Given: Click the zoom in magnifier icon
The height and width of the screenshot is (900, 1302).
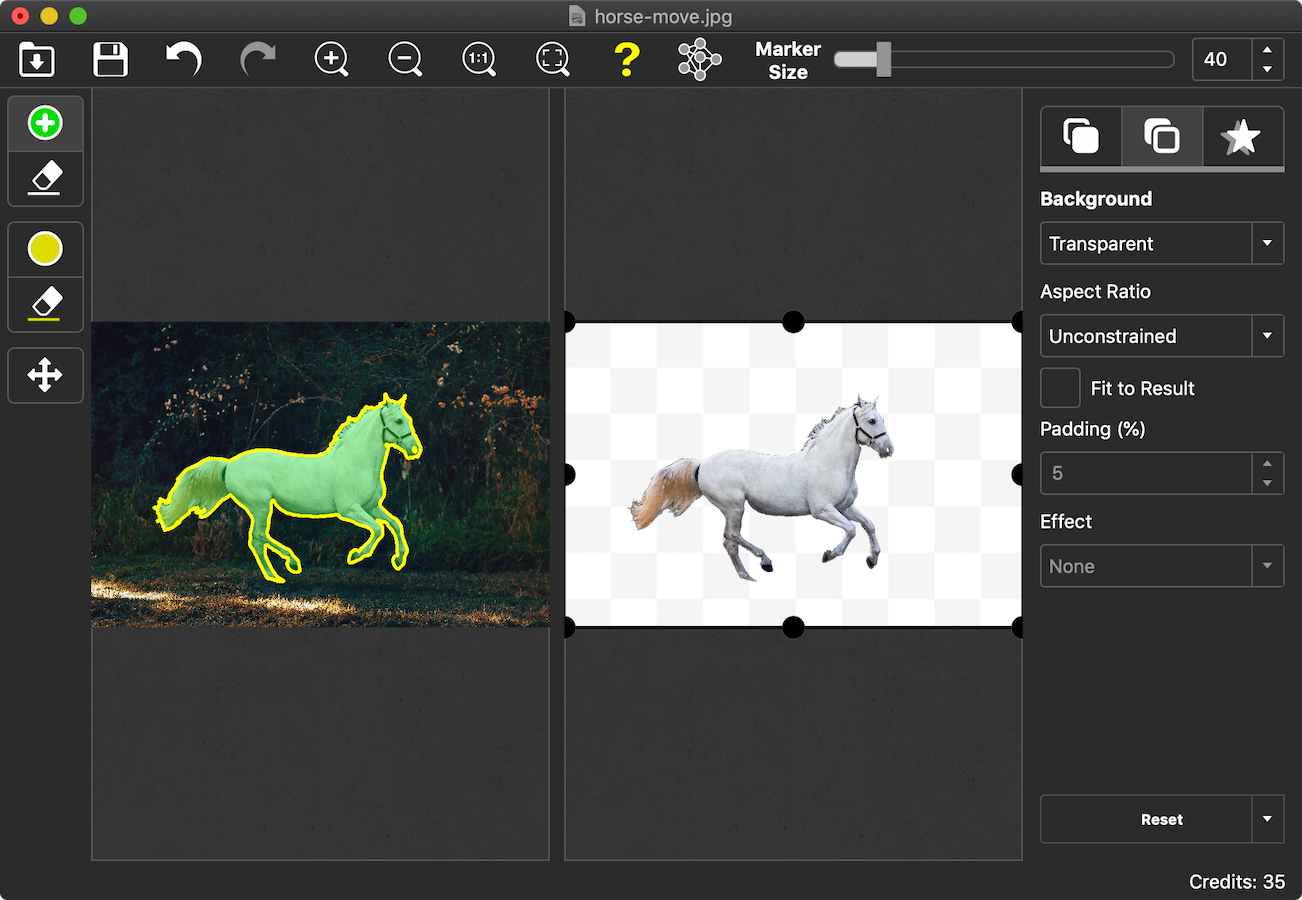Looking at the screenshot, I should [x=331, y=60].
